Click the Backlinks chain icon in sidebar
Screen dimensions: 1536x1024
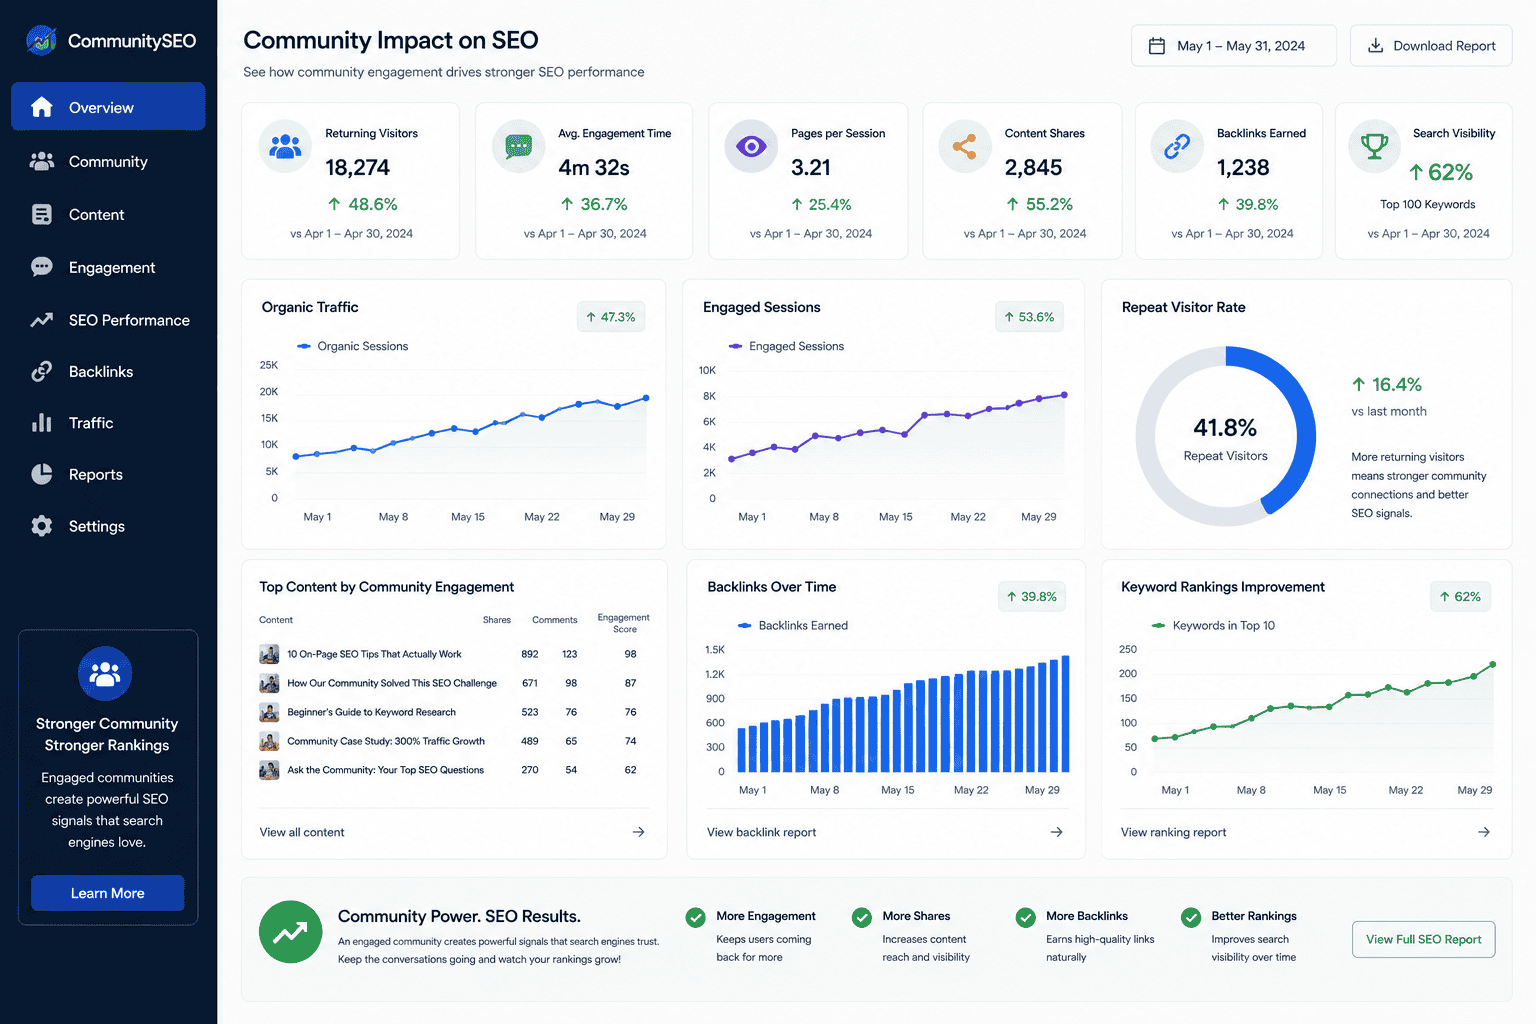click(x=42, y=371)
